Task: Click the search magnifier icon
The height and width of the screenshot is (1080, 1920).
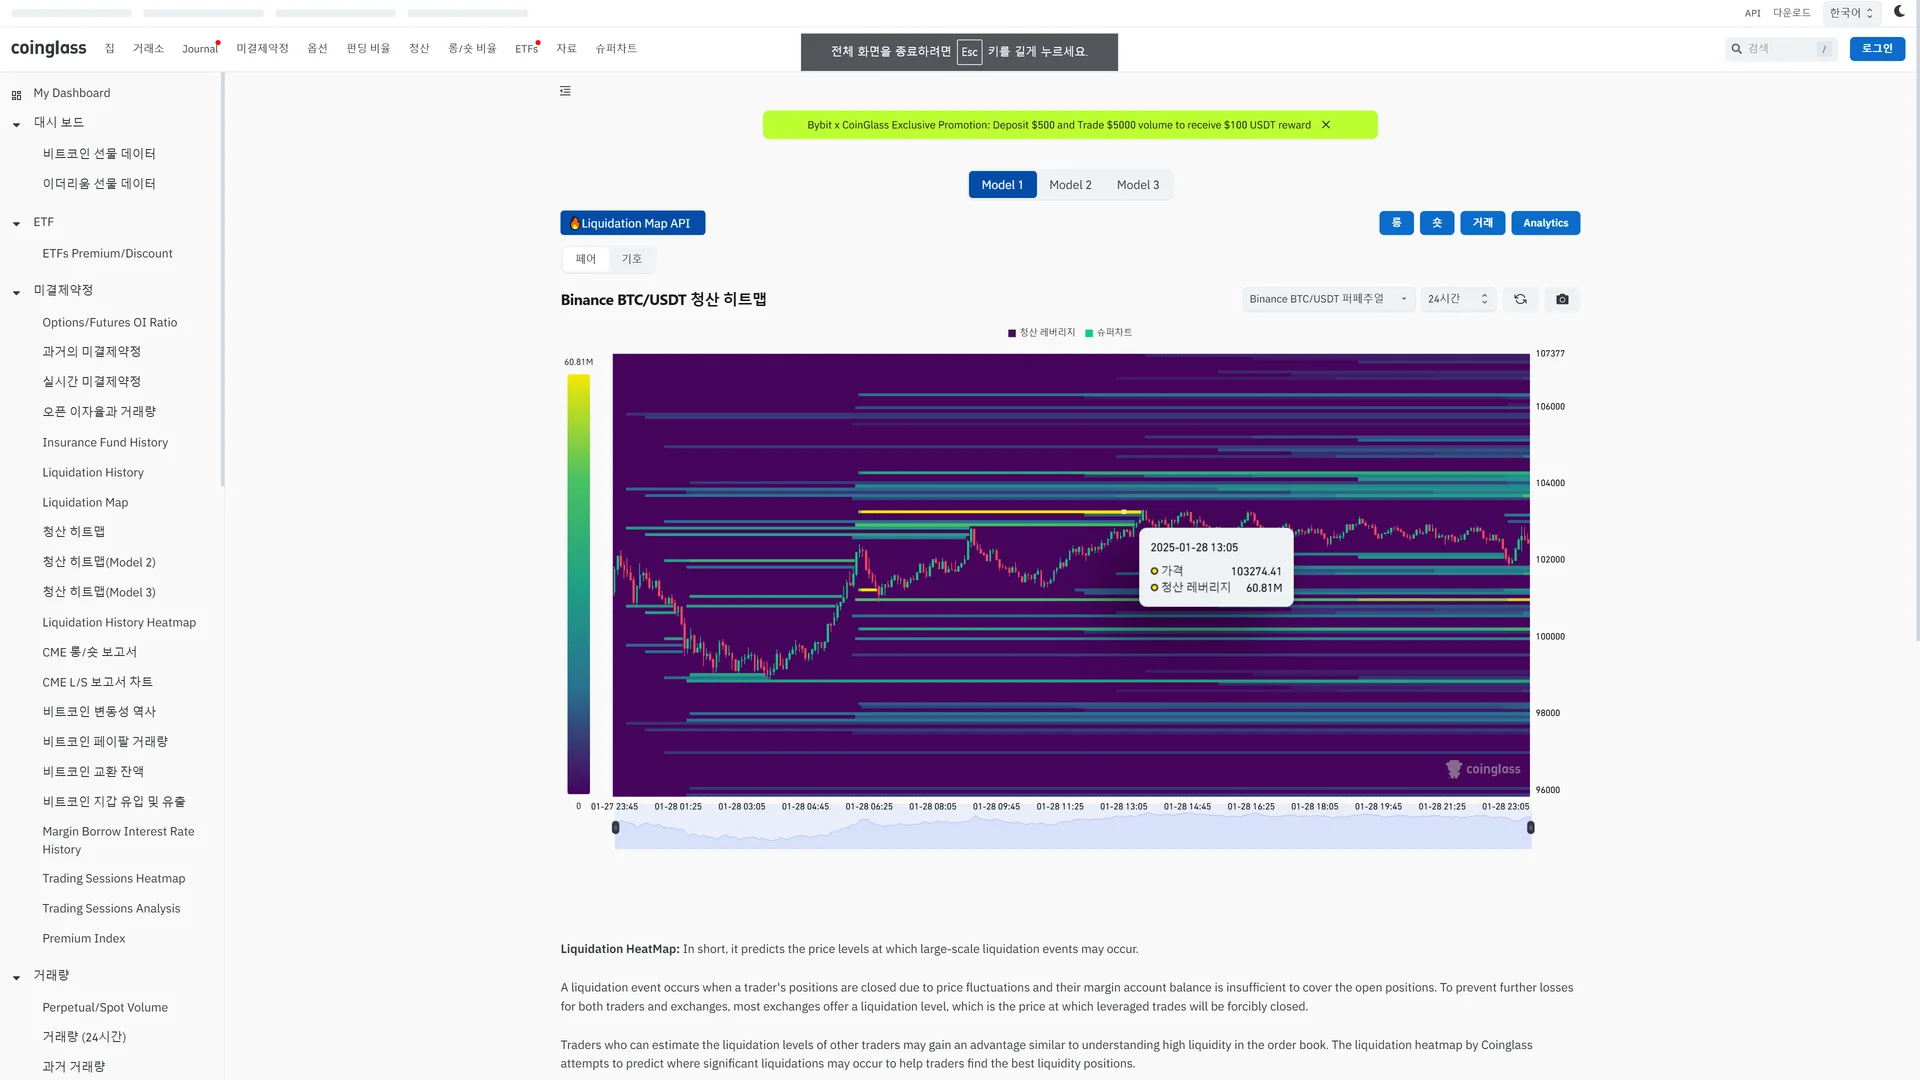Action: (x=1737, y=49)
